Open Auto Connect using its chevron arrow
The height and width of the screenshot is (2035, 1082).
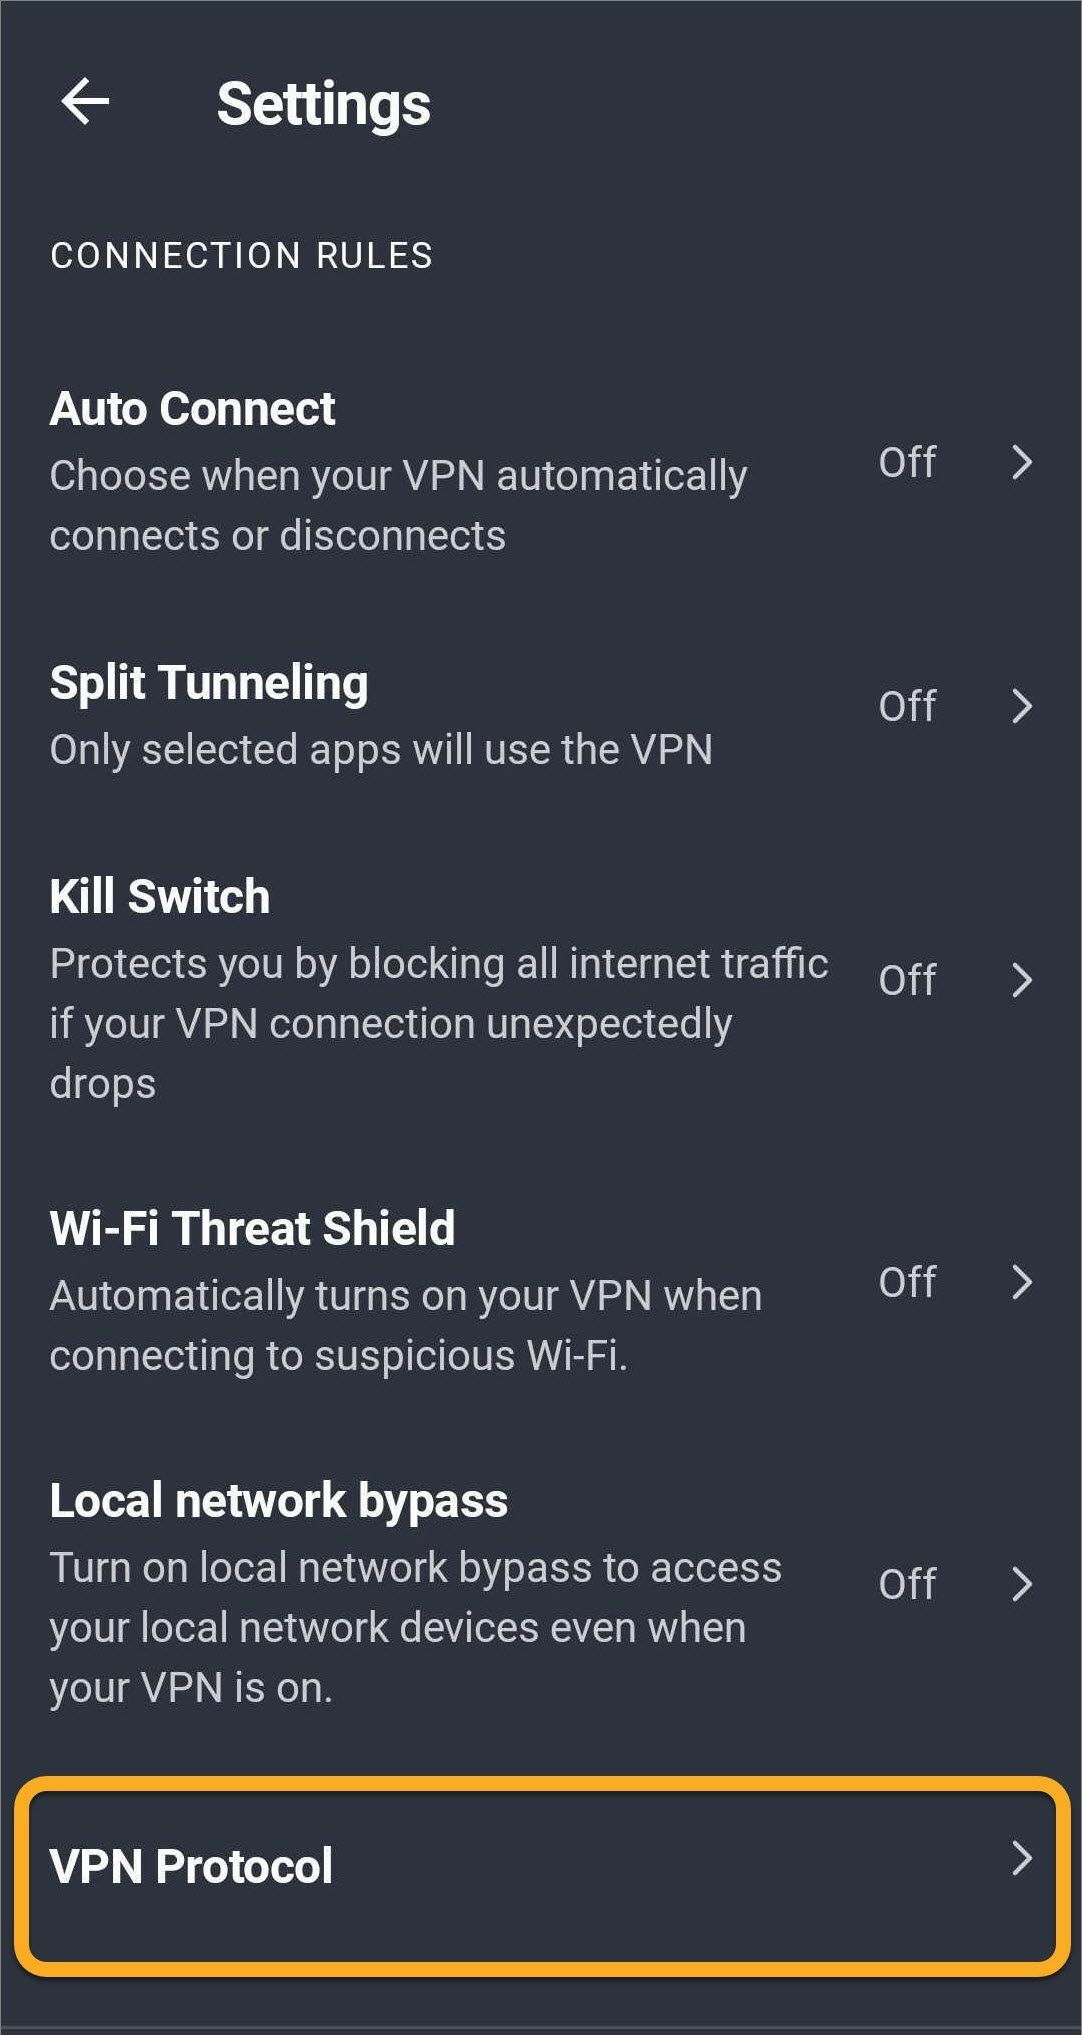click(x=1021, y=462)
